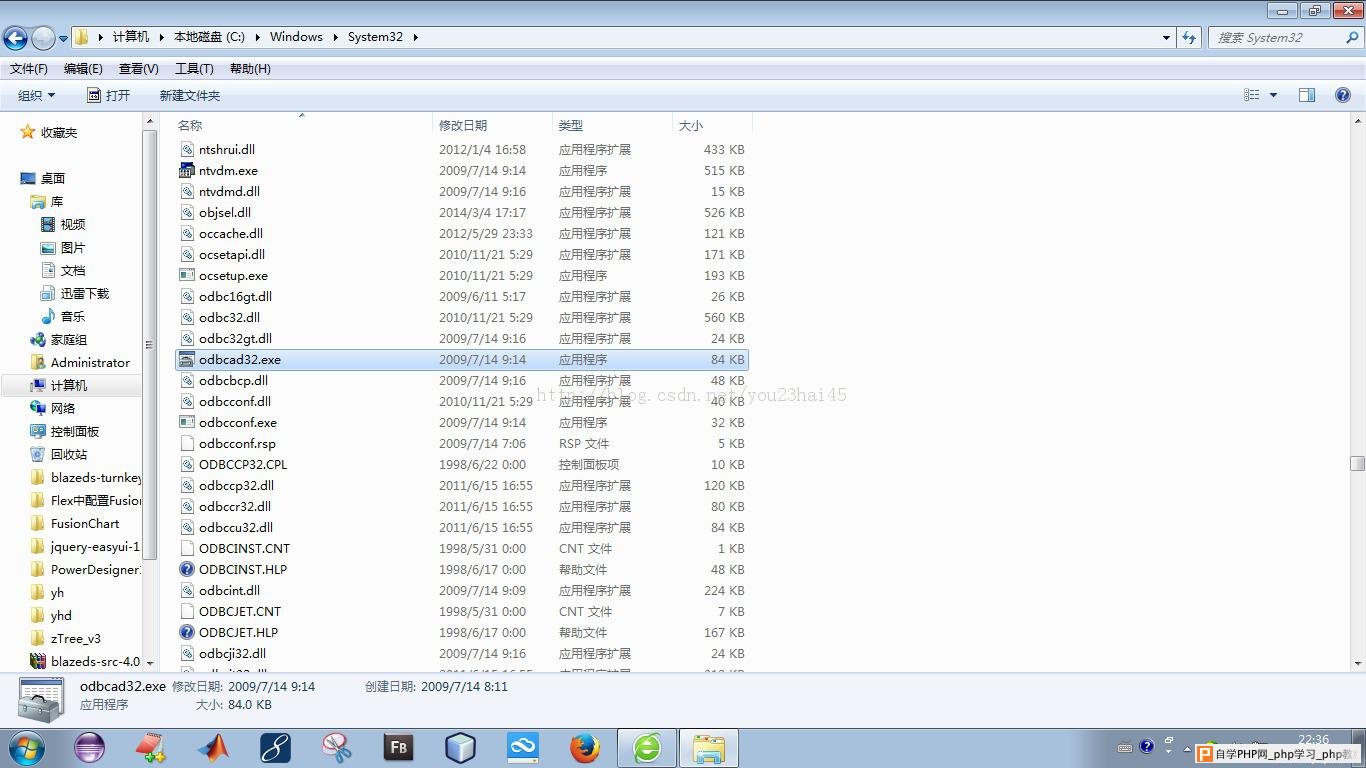Sort by 修改日期 column header
This screenshot has width=1366, height=768.
[493, 125]
